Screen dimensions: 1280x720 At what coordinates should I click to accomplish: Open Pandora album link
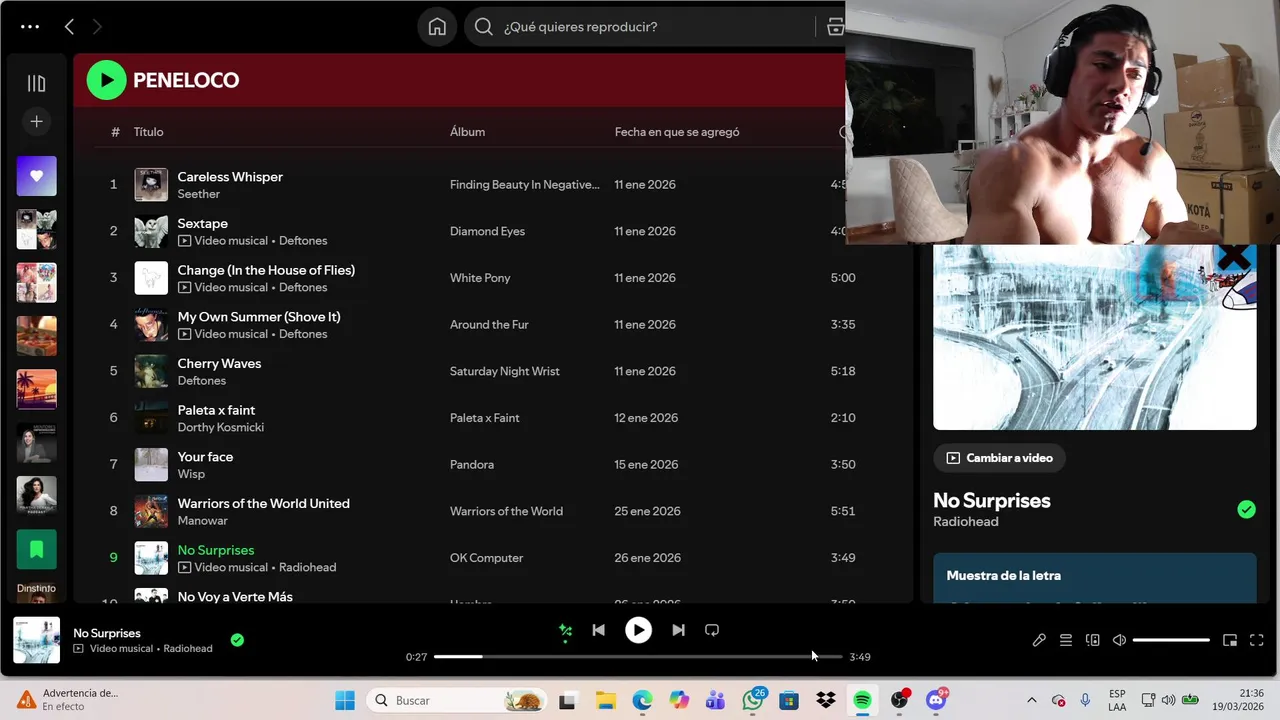pos(471,465)
